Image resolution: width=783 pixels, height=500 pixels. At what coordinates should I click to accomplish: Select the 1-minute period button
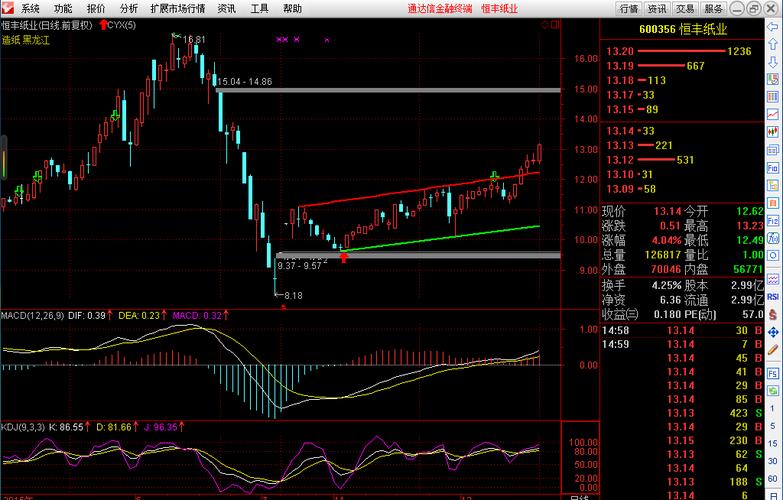pos(772,409)
